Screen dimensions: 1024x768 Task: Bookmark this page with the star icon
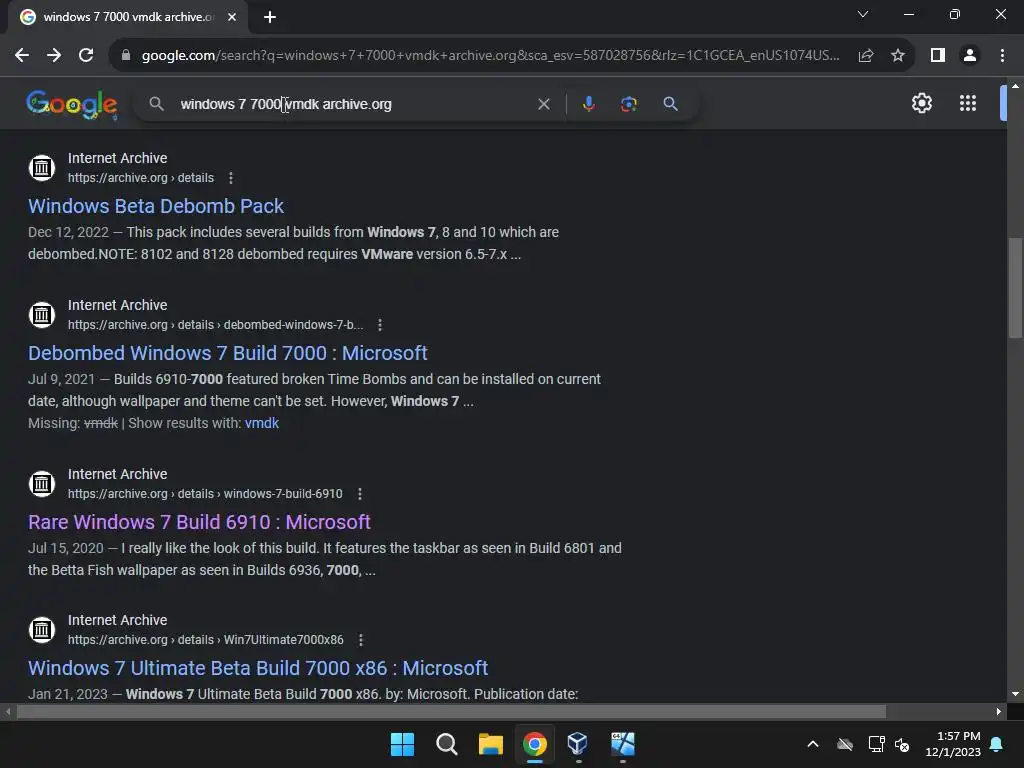click(x=898, y=56)
